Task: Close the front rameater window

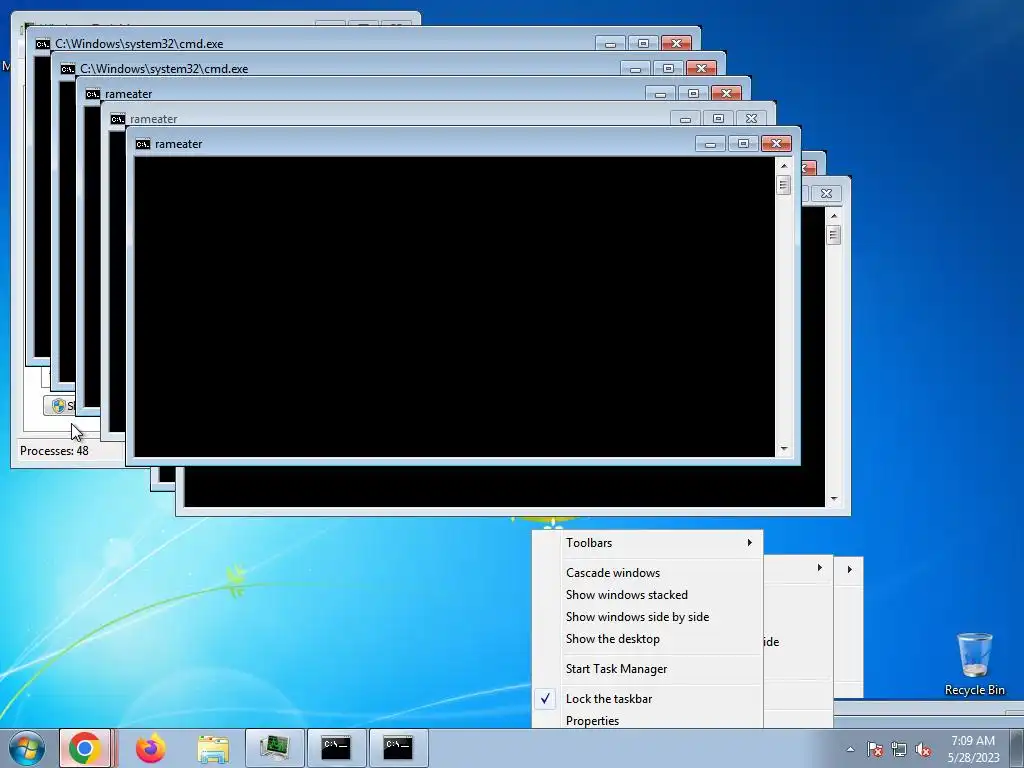Action: click(x=776, y=144)
